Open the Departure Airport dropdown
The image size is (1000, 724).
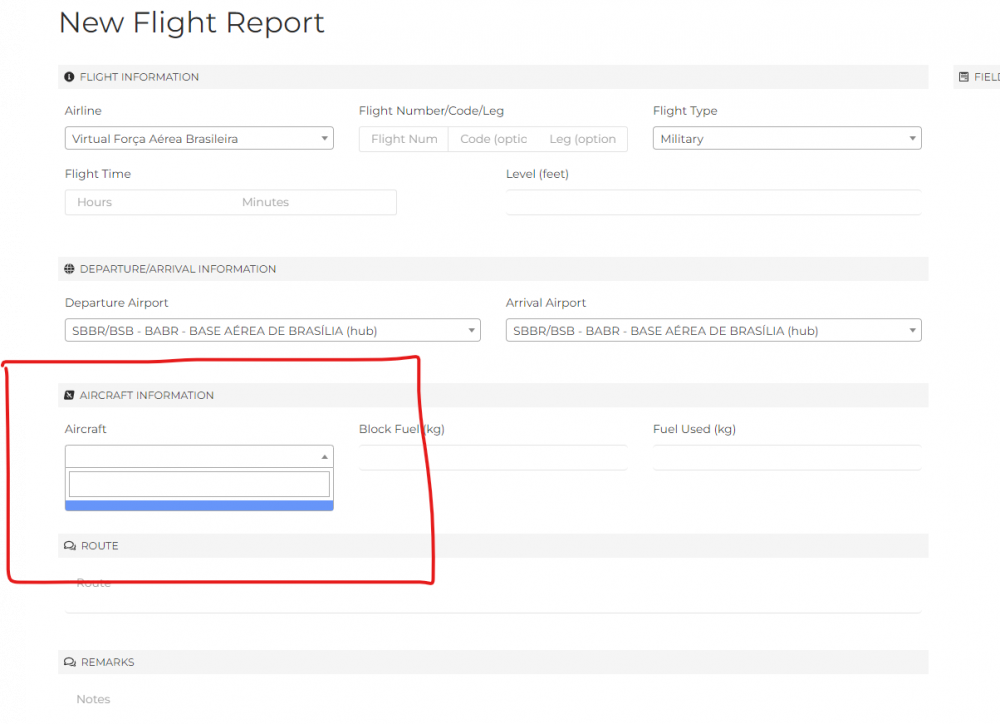[272, 331]
